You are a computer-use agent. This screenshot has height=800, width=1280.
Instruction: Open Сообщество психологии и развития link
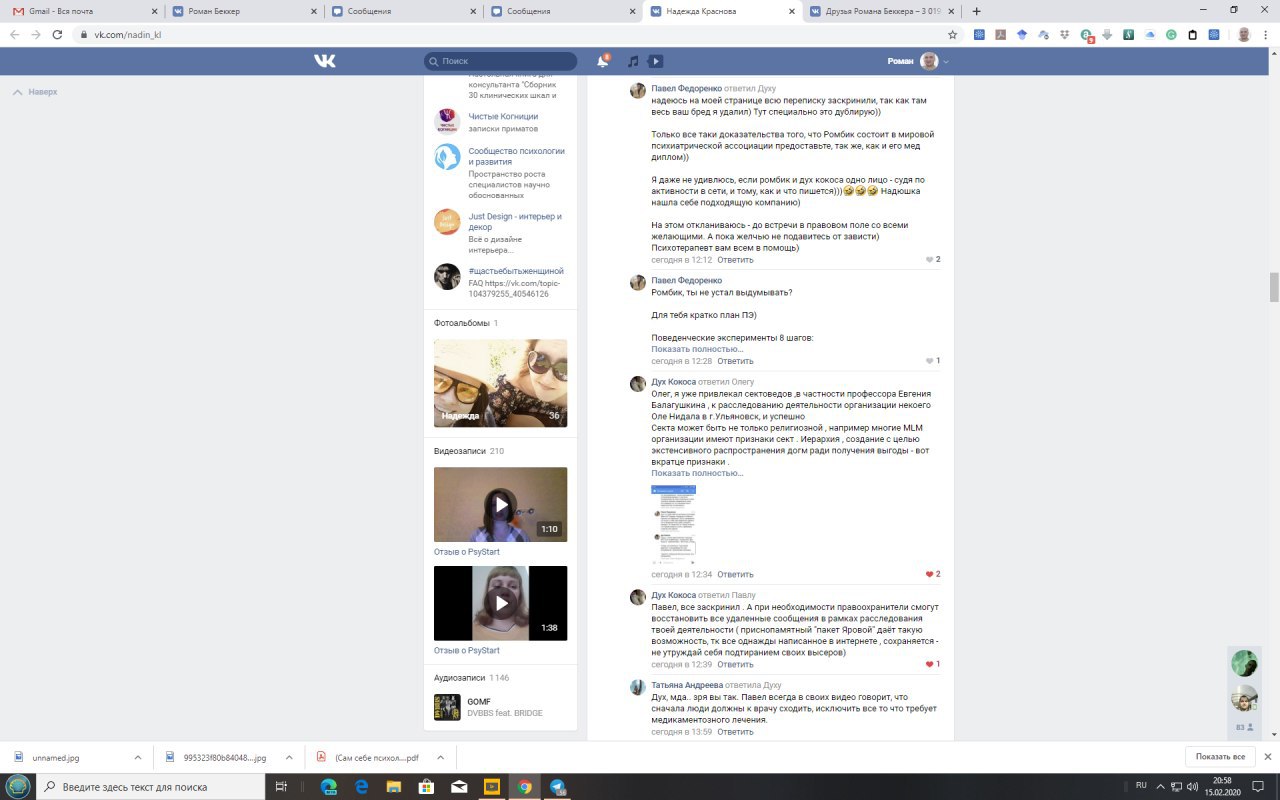point(516,156)
